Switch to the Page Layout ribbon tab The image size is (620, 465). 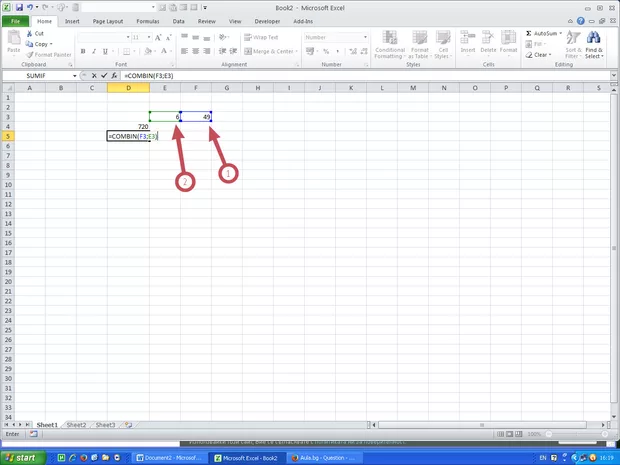[108, 21]
